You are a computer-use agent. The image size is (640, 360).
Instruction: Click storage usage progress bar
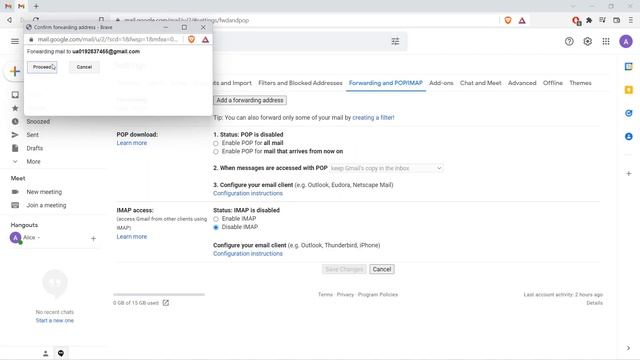159,294
